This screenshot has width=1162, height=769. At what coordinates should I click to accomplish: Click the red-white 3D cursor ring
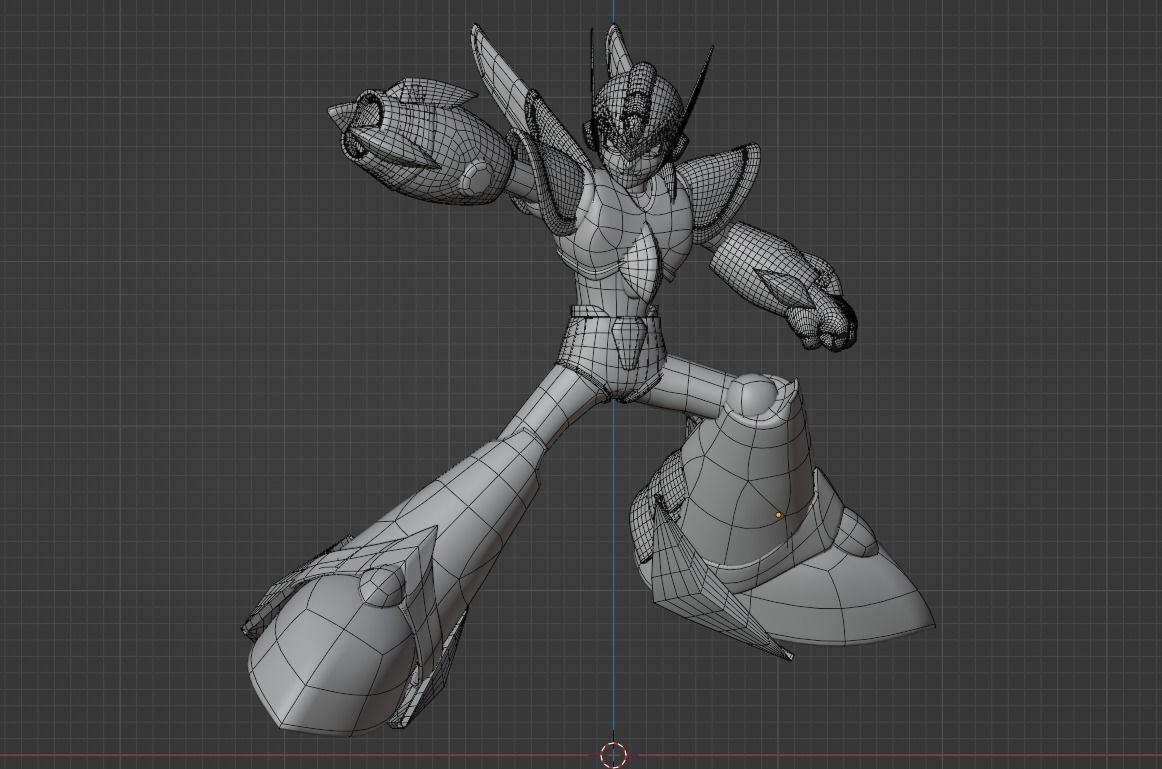click(x=614, y=755)
